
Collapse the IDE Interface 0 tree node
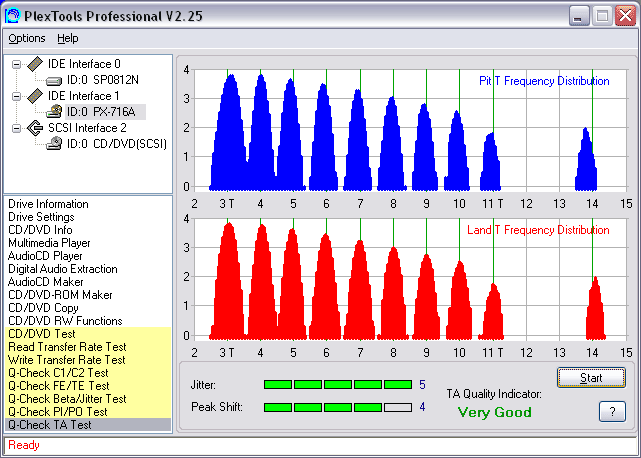[x=16, y=64]
